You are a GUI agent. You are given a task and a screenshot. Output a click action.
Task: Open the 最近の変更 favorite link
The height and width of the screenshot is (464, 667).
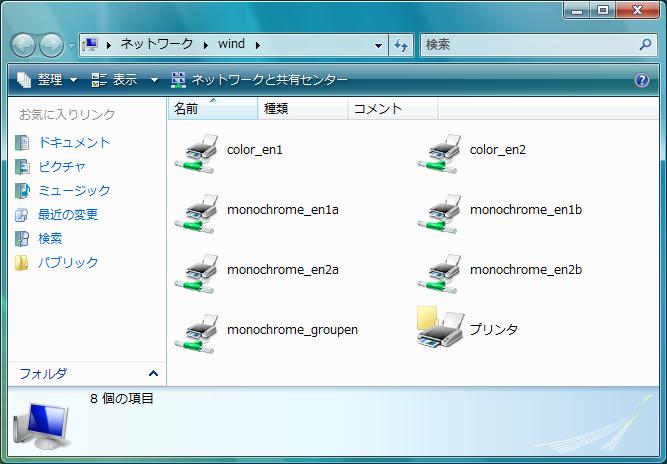pos(68,214)
